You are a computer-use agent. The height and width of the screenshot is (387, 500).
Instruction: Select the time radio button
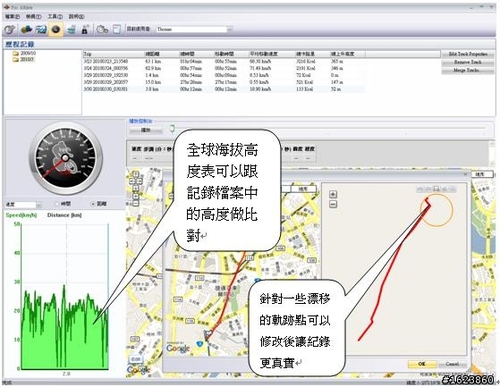[x=63, y=204]
